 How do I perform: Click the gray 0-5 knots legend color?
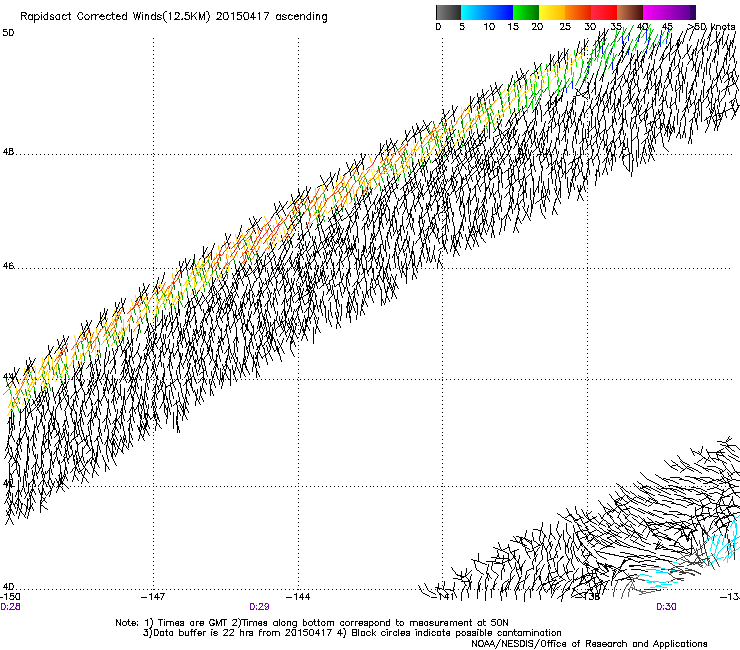click(x=448, y=12)
